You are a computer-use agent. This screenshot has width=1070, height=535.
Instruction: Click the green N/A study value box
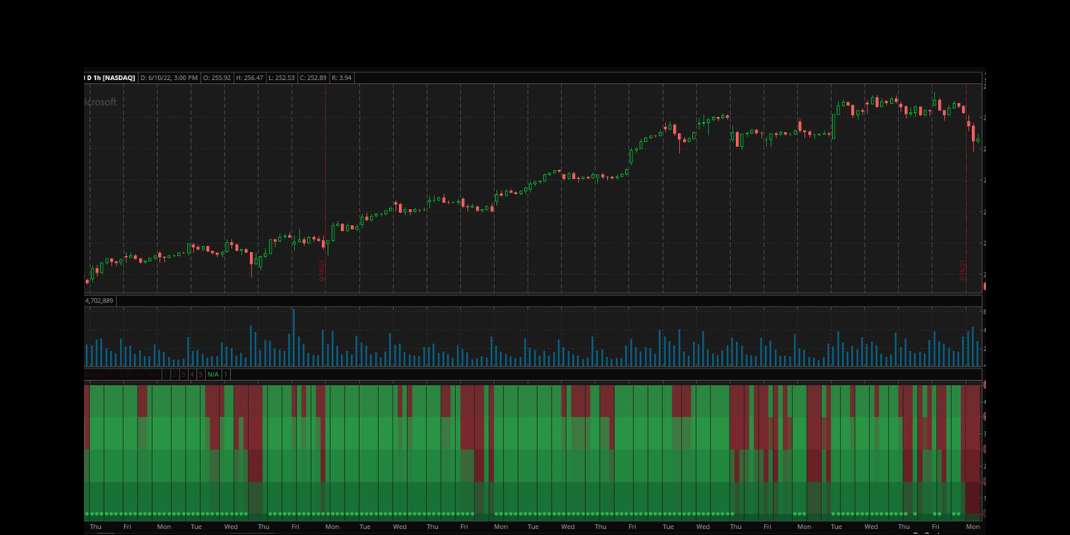pyautogui.click(x=213, y=374)
